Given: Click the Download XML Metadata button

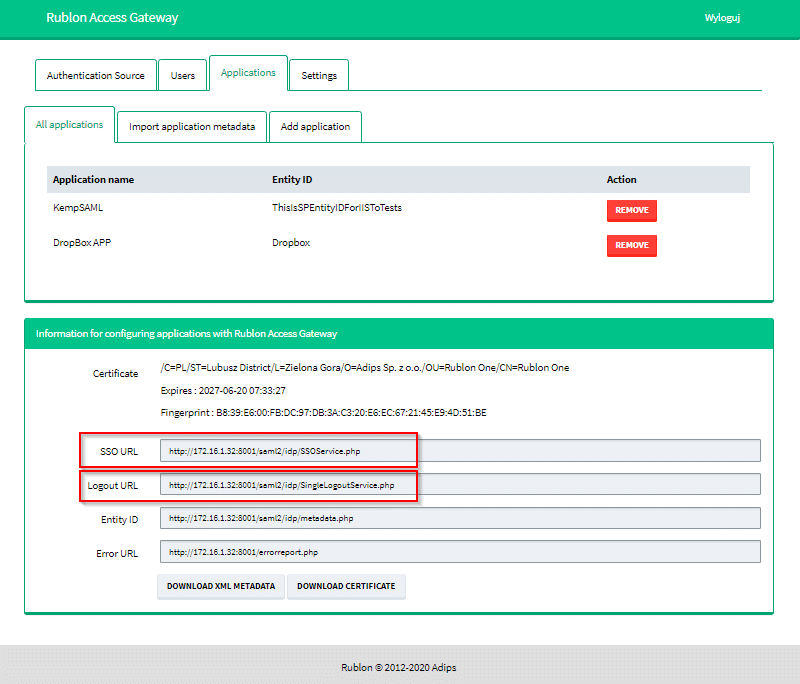Looking at the screenshot, I should pos(221,586).
